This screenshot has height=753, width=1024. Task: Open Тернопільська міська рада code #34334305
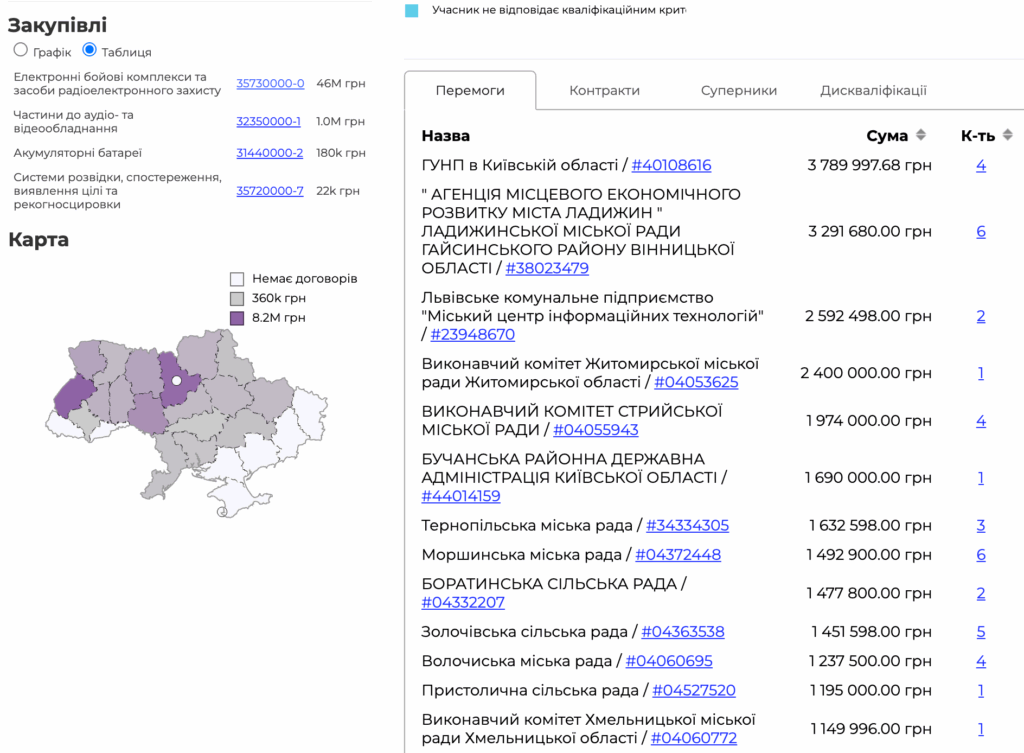click(x=687, y=525)
